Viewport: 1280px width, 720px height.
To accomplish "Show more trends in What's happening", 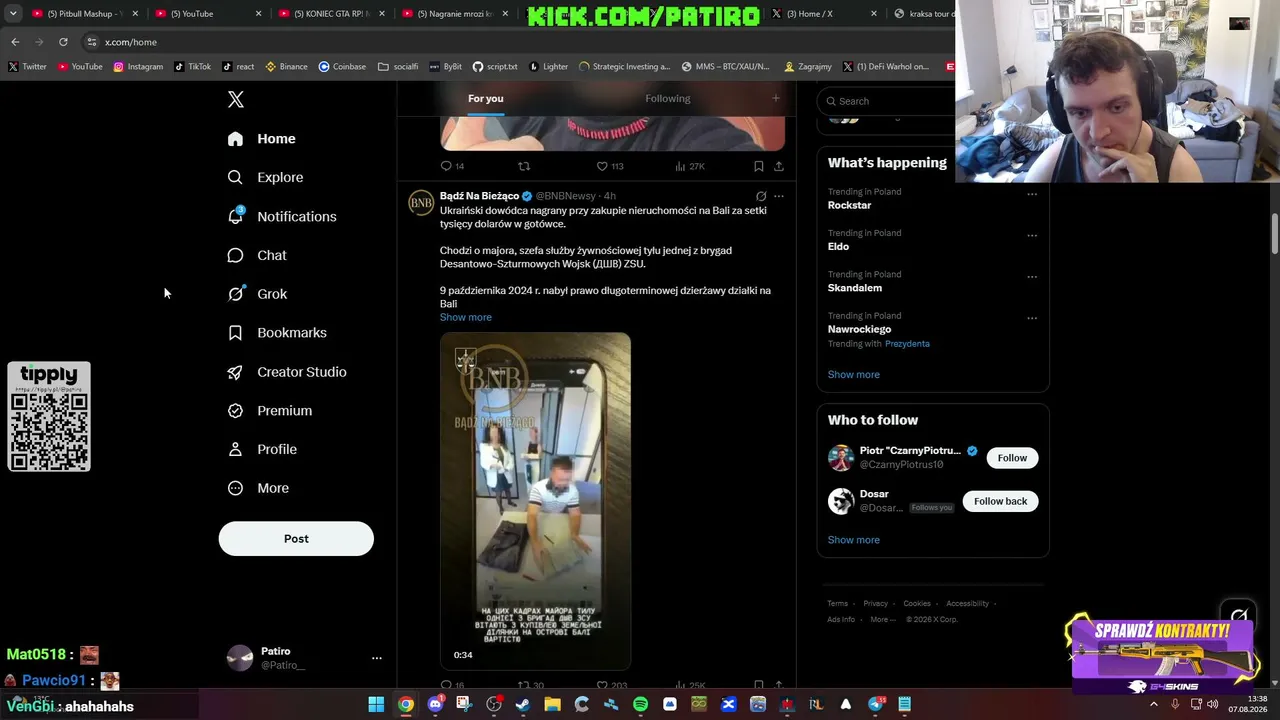I will (x=854, y=374).
